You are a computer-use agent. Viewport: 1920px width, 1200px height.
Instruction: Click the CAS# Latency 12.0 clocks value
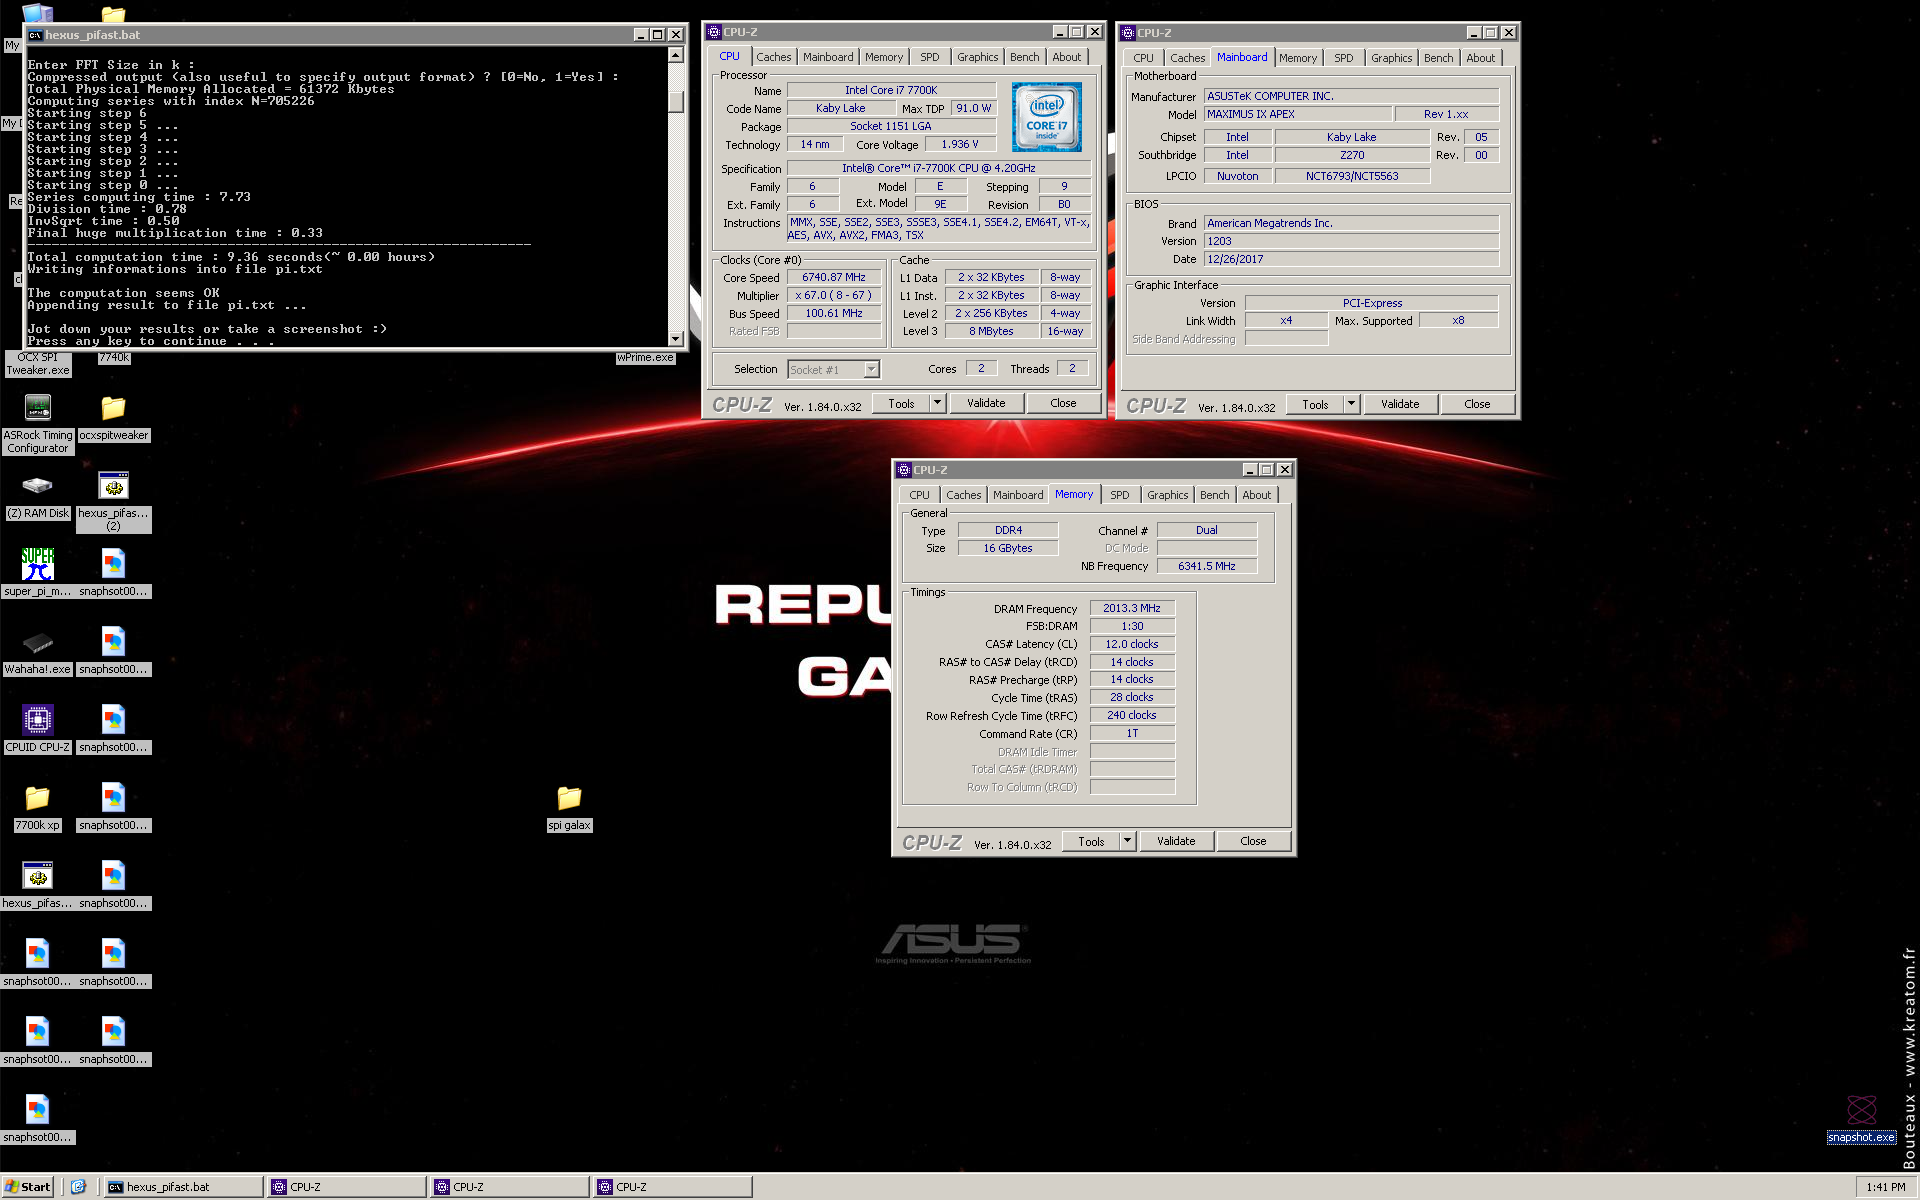1132,644
